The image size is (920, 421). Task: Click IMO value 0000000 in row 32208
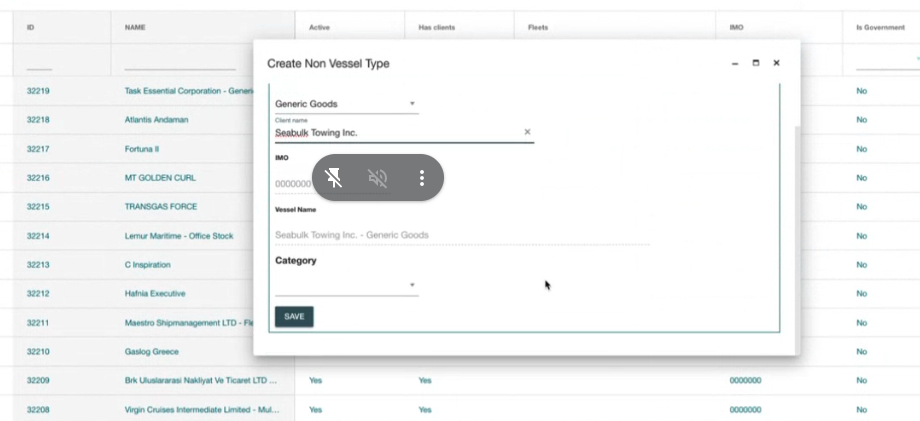click(x=745, y=409)
